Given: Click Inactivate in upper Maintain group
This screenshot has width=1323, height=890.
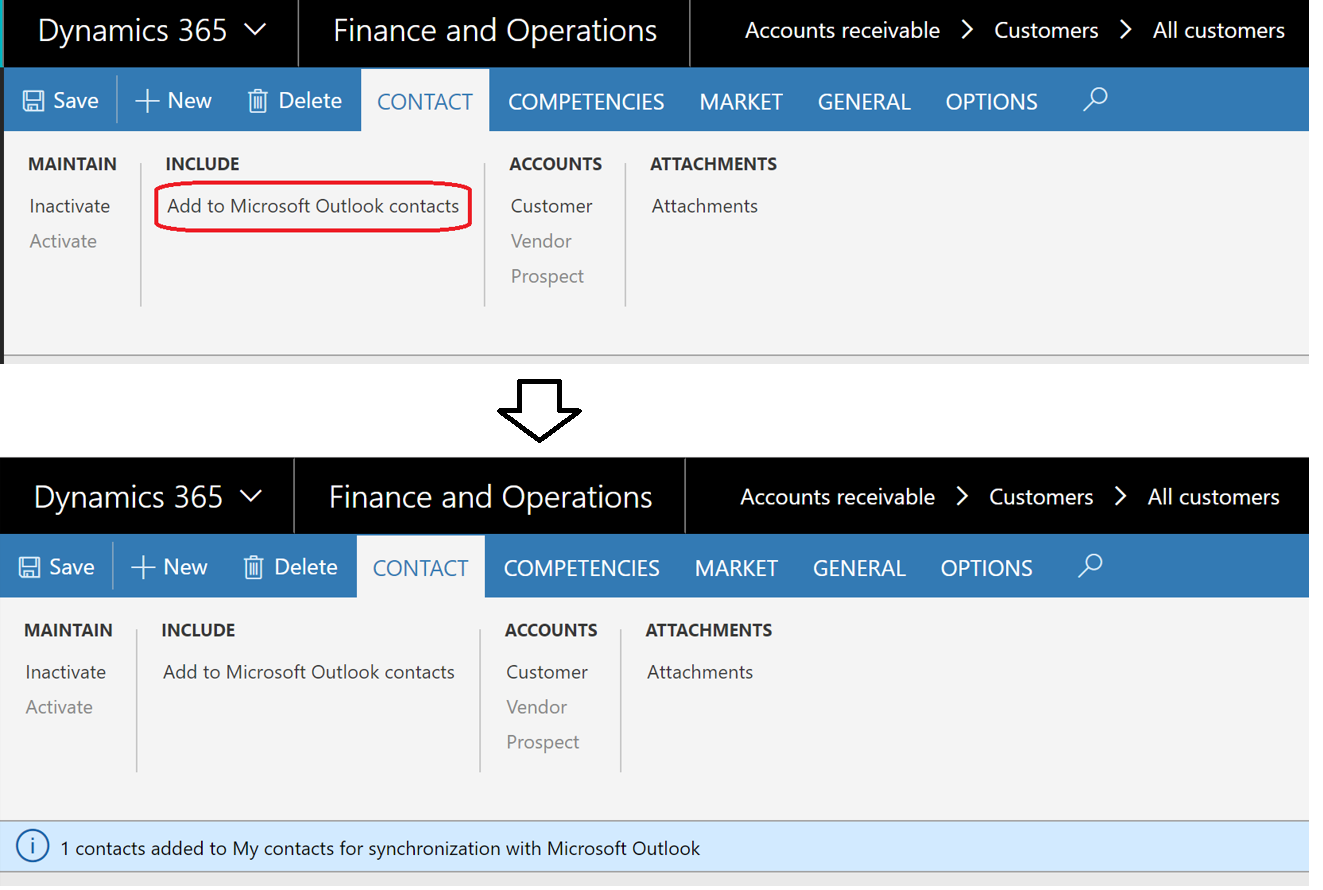Looking at the screenshot, I should click(70, 206).
